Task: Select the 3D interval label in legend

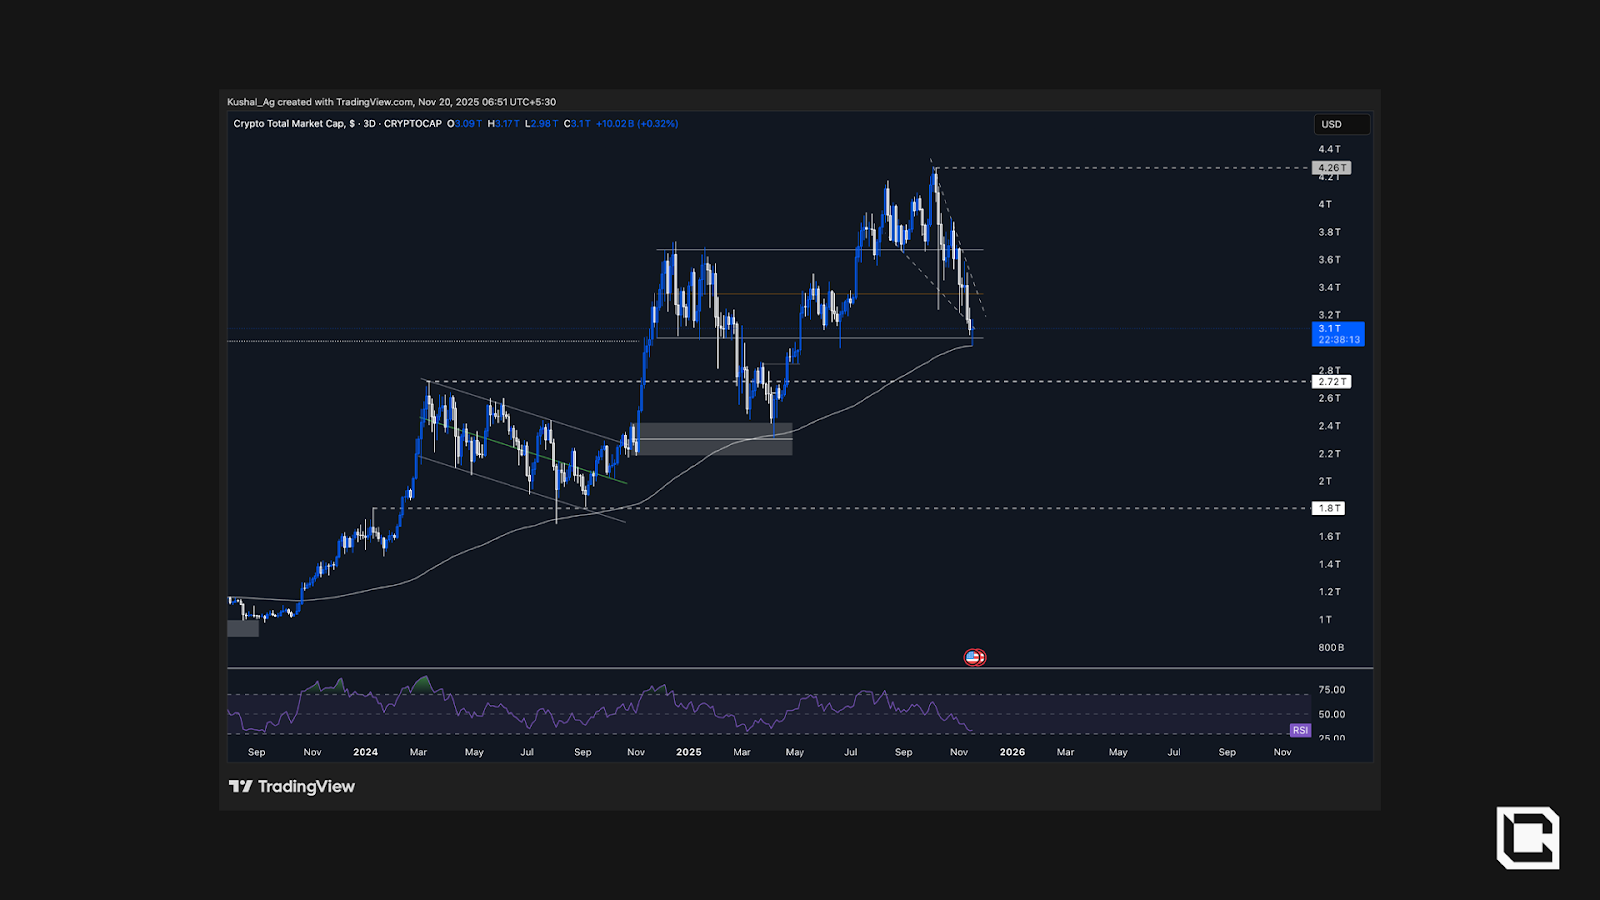Action: pyautogui.click(x=369, y=124)
